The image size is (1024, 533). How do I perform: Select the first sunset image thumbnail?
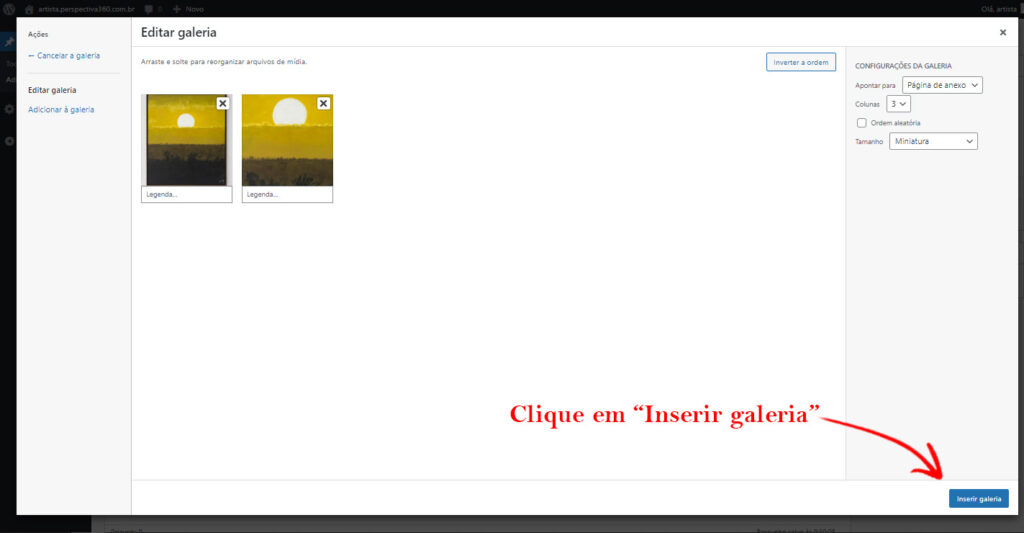click(187, 140)
